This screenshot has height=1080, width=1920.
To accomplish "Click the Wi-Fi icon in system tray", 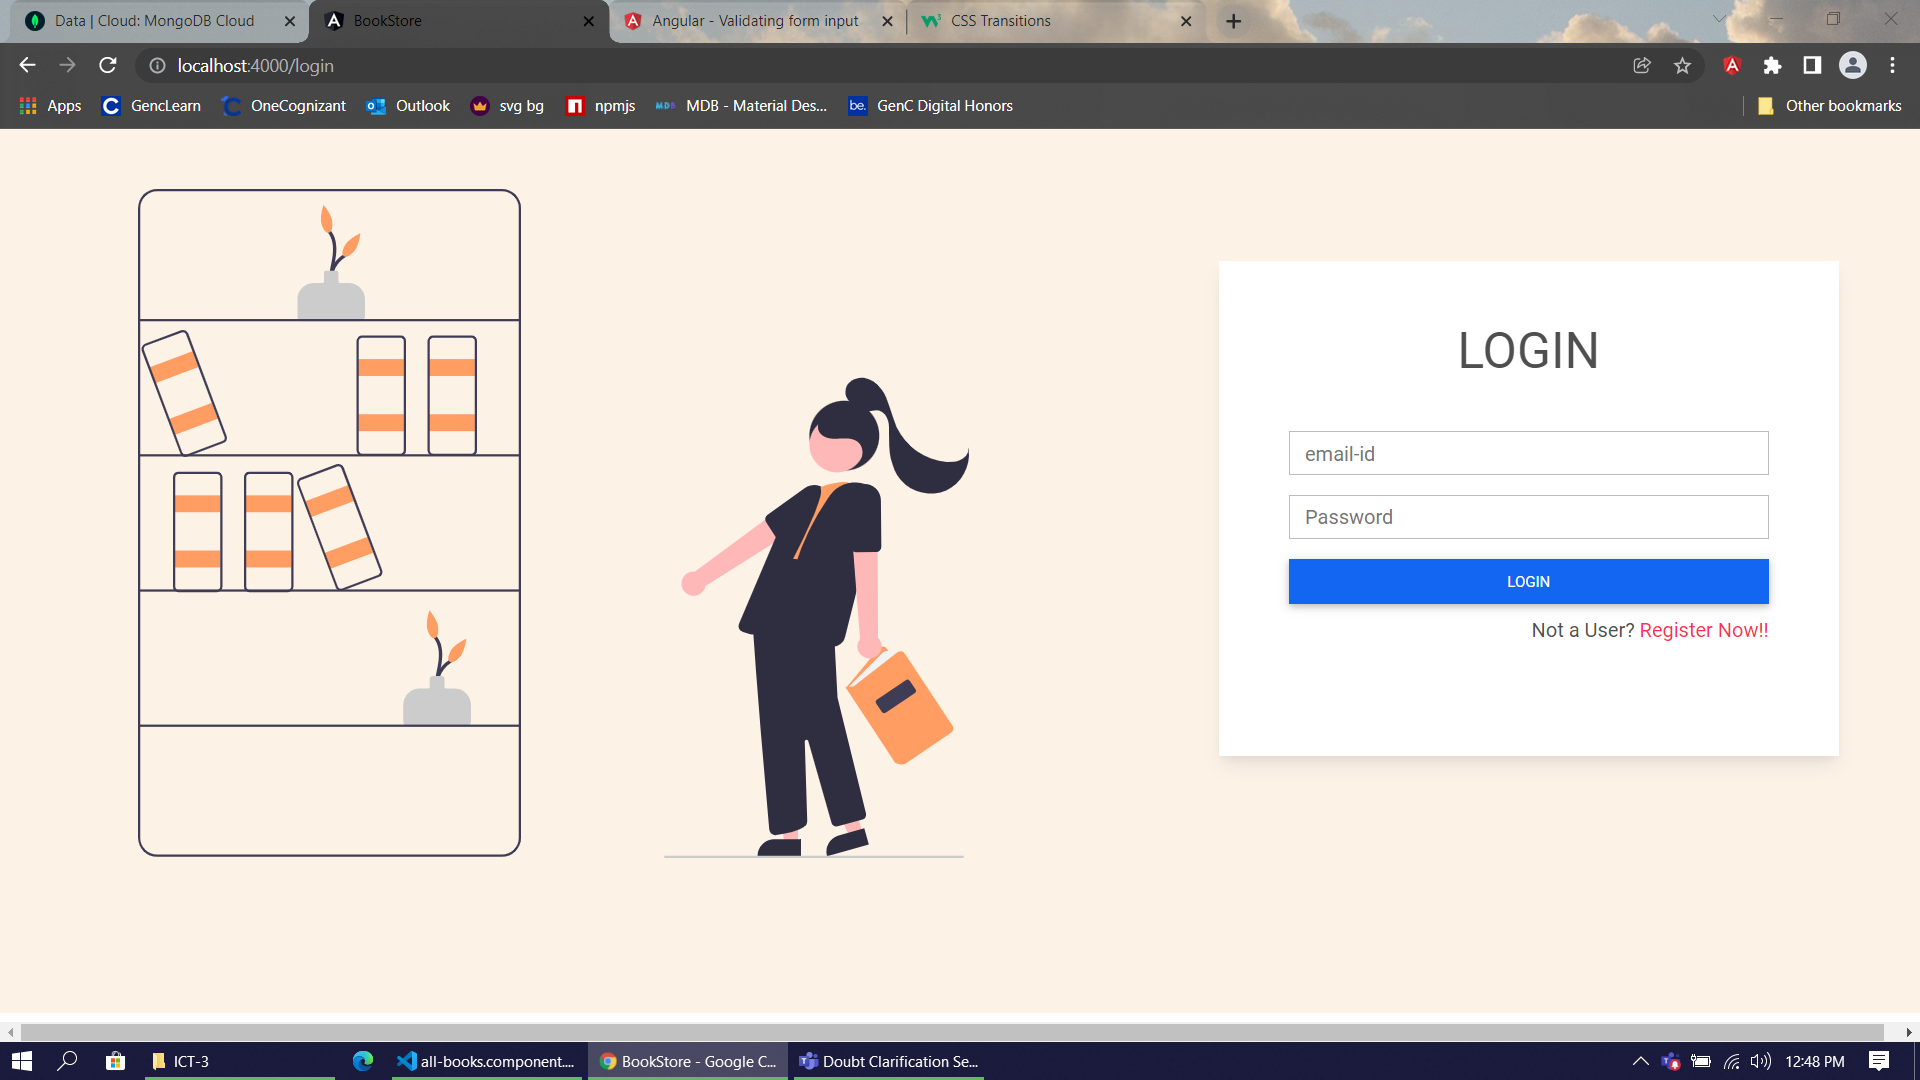I will (x=1729, y=1062).
